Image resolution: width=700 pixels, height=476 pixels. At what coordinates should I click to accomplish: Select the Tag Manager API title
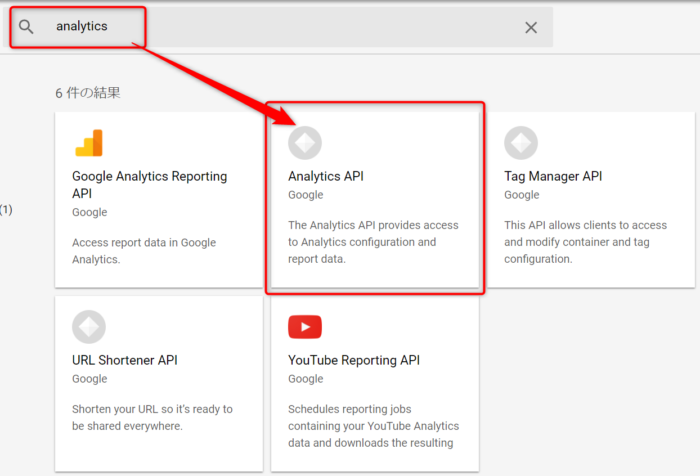coord(553,176)
